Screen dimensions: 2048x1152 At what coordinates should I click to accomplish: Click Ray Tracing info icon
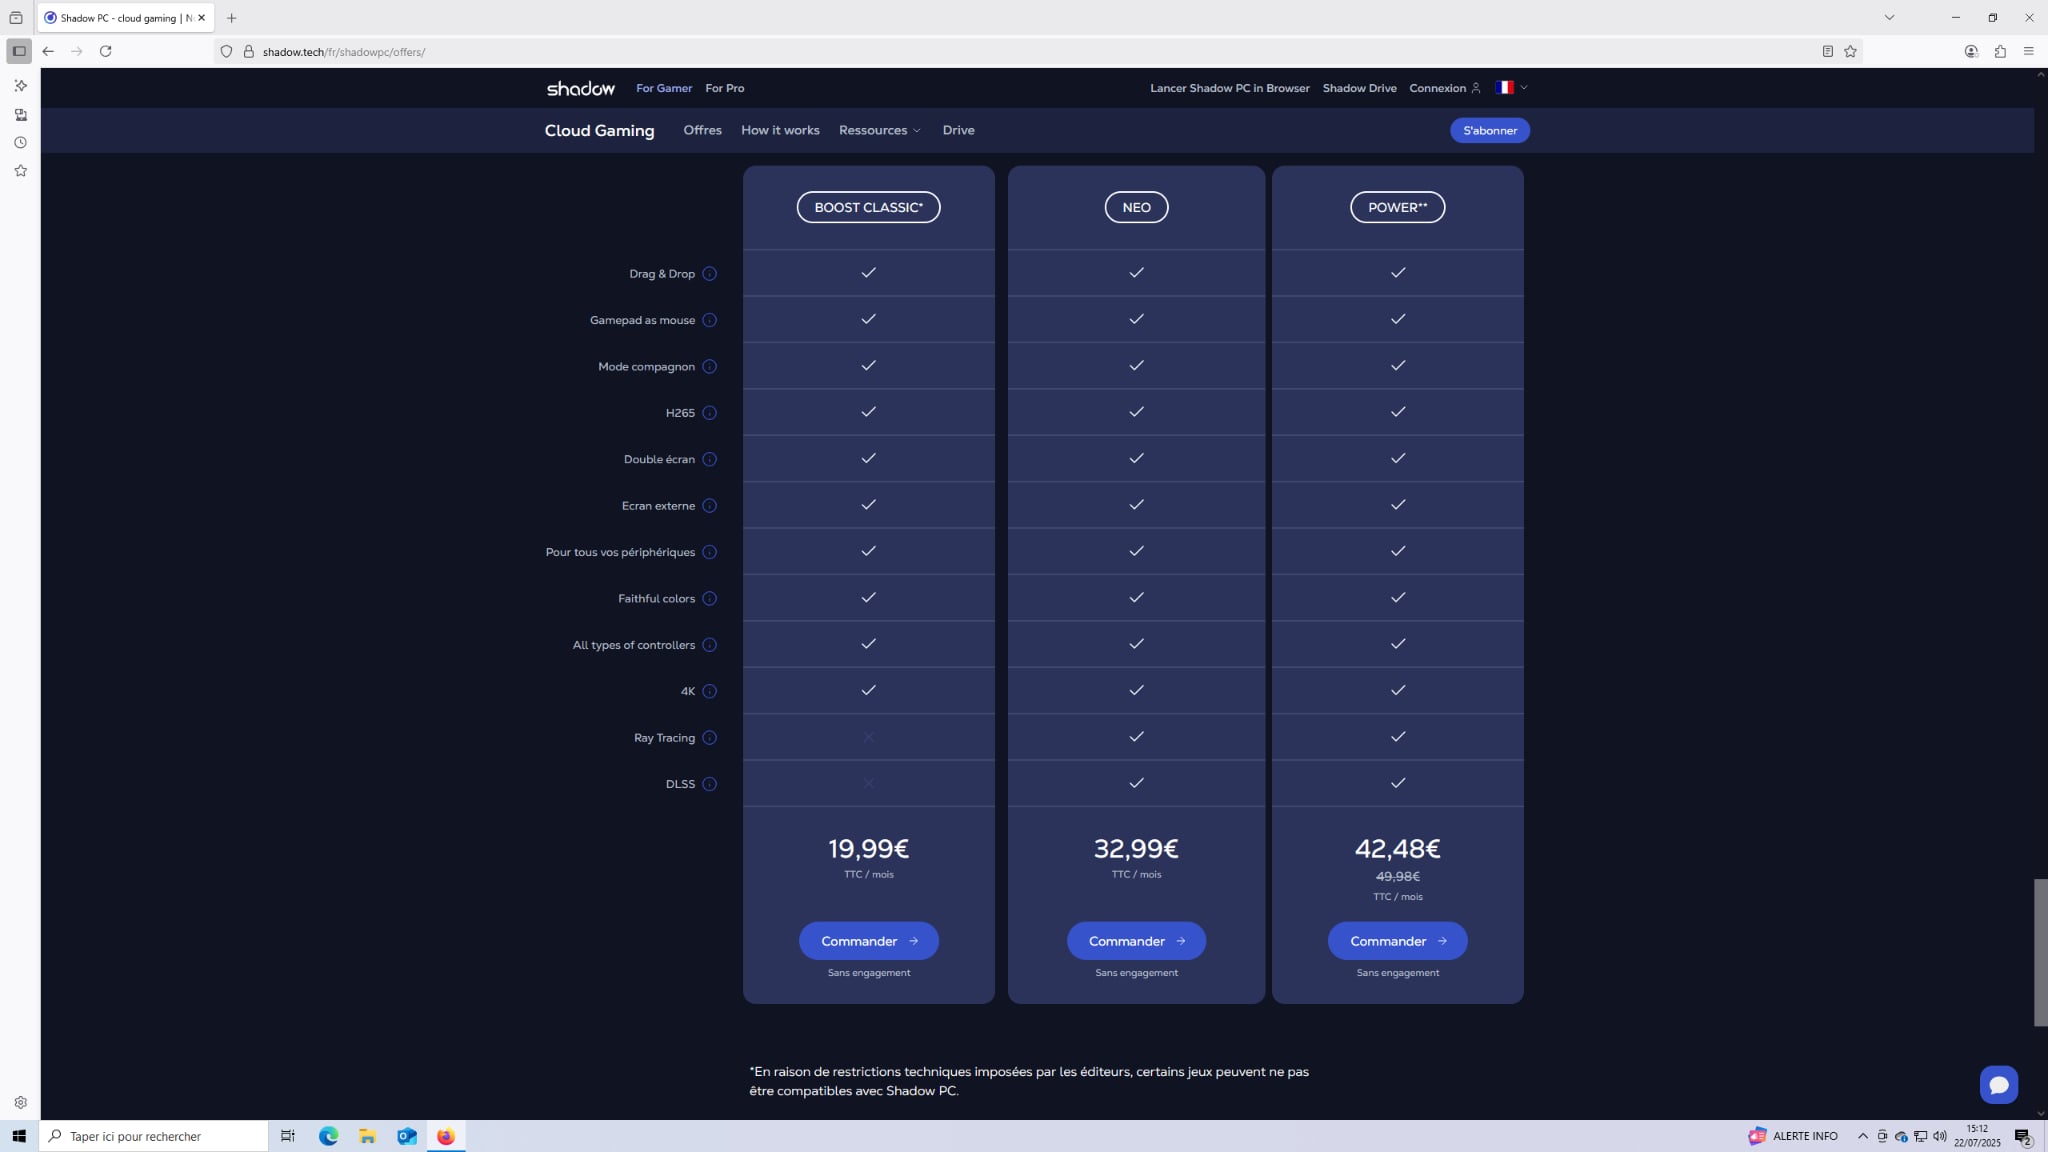709,738
